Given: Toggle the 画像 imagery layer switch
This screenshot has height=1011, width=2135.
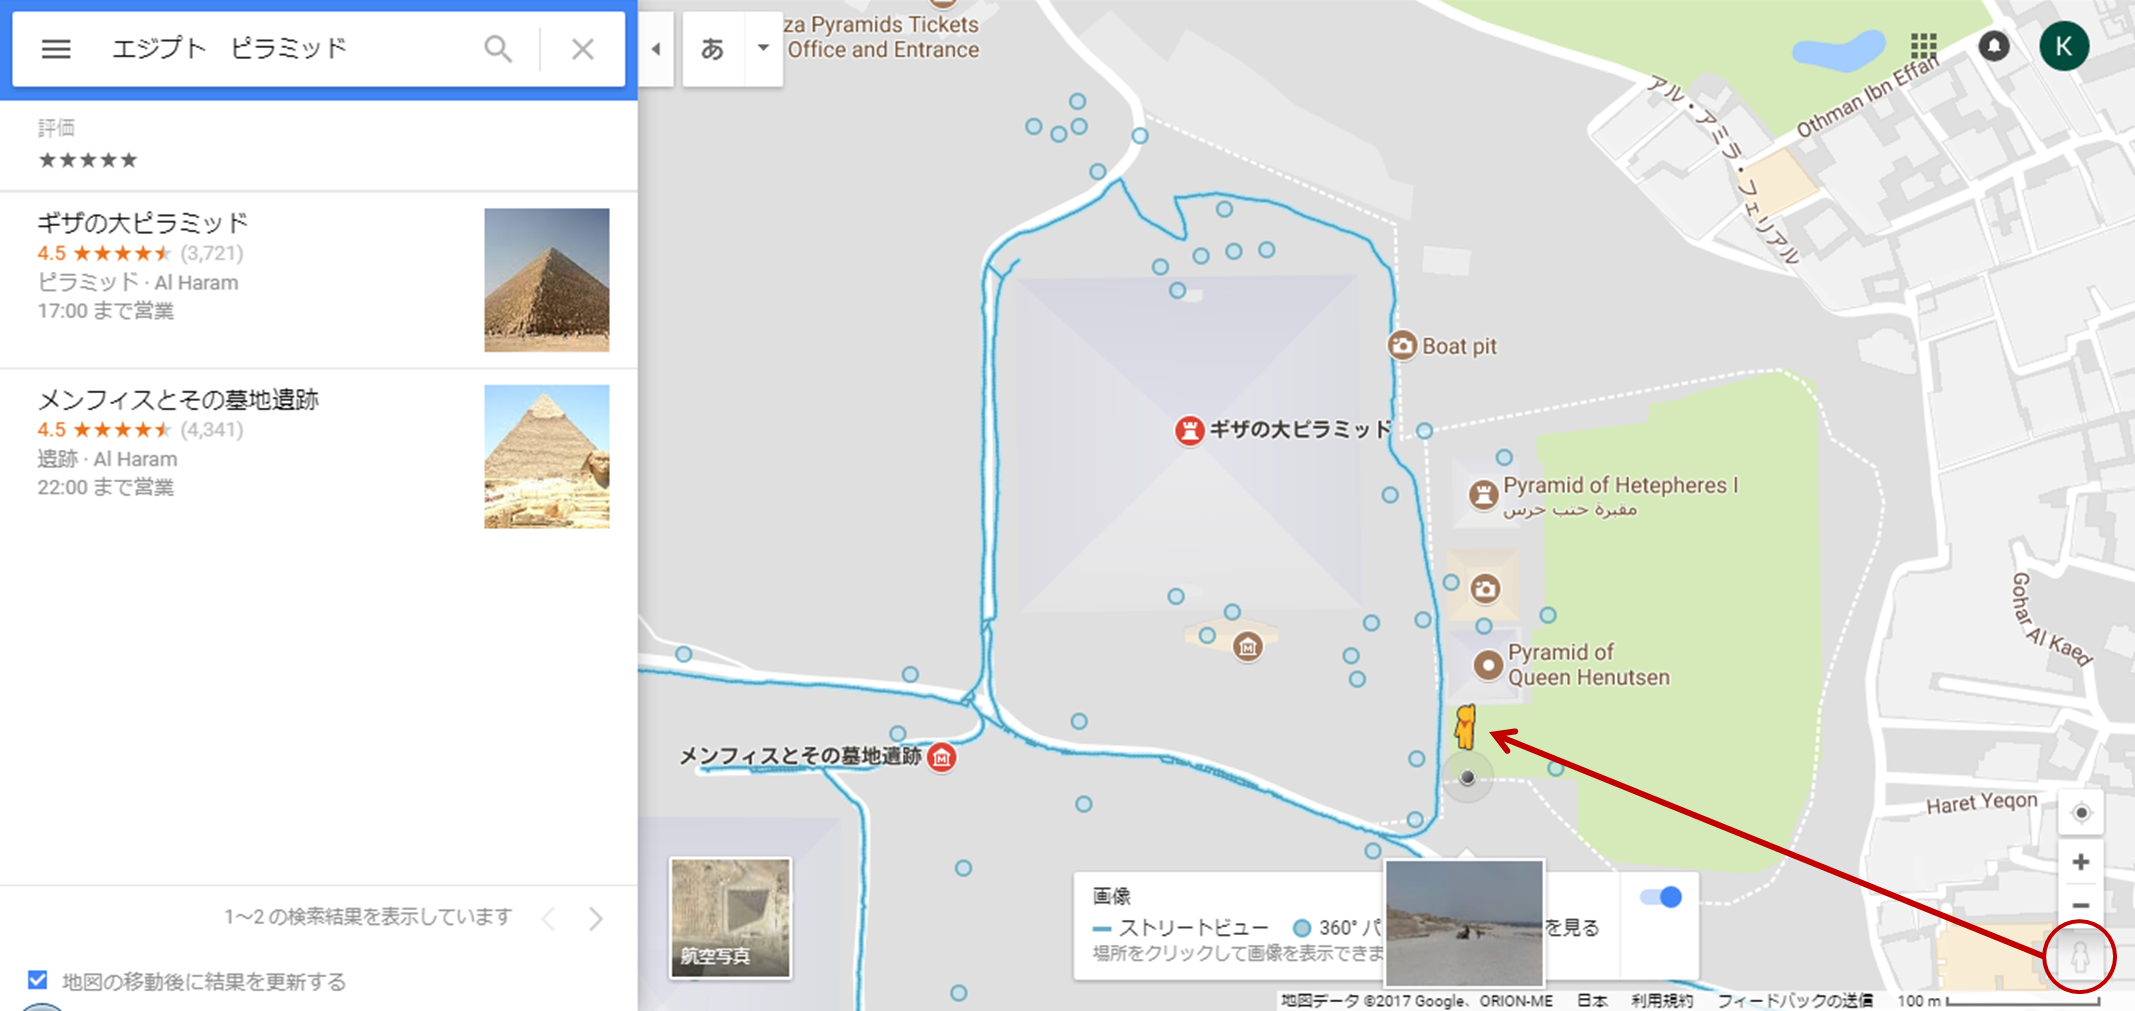Looking at the screenshot, I should tap(1661, 897).
